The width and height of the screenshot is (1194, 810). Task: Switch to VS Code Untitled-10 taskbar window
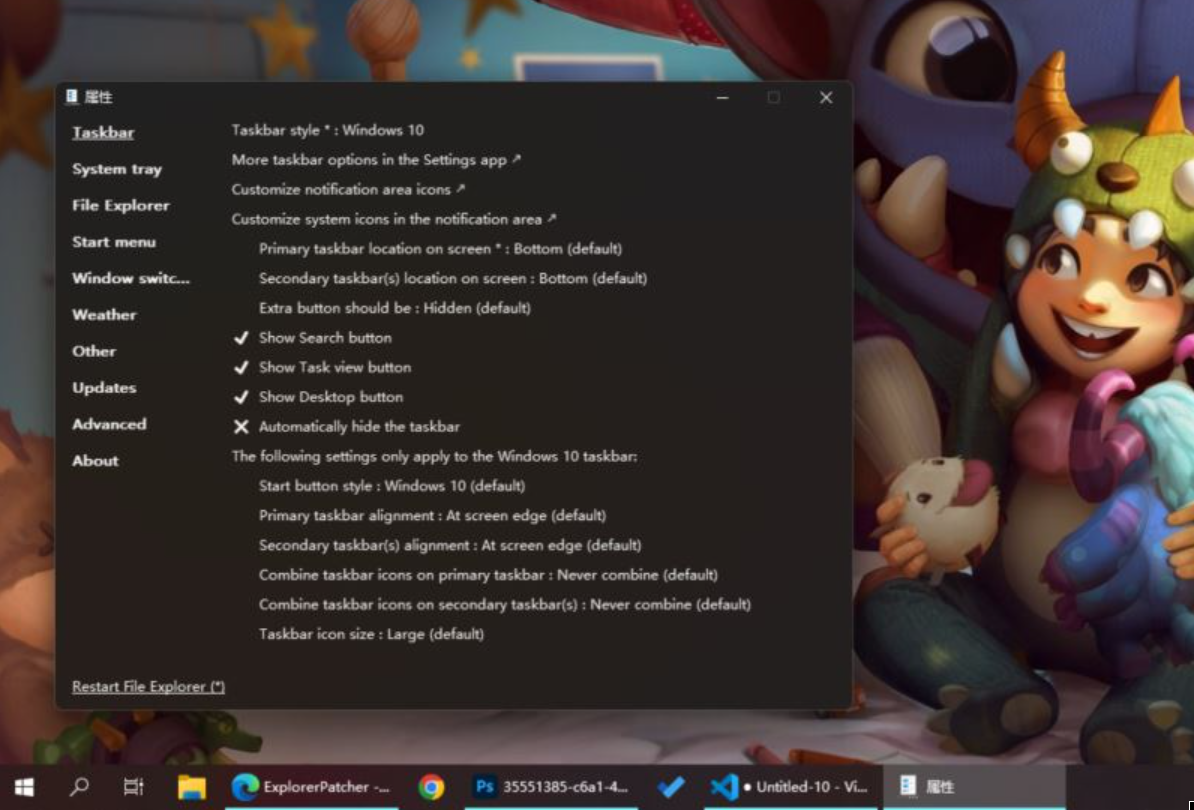790,787
